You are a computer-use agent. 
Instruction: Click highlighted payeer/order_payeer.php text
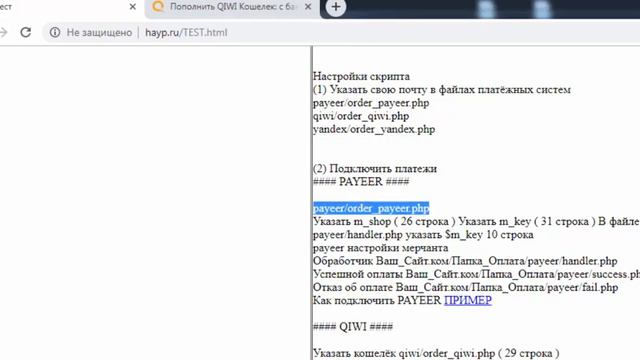tap(371, 208)
